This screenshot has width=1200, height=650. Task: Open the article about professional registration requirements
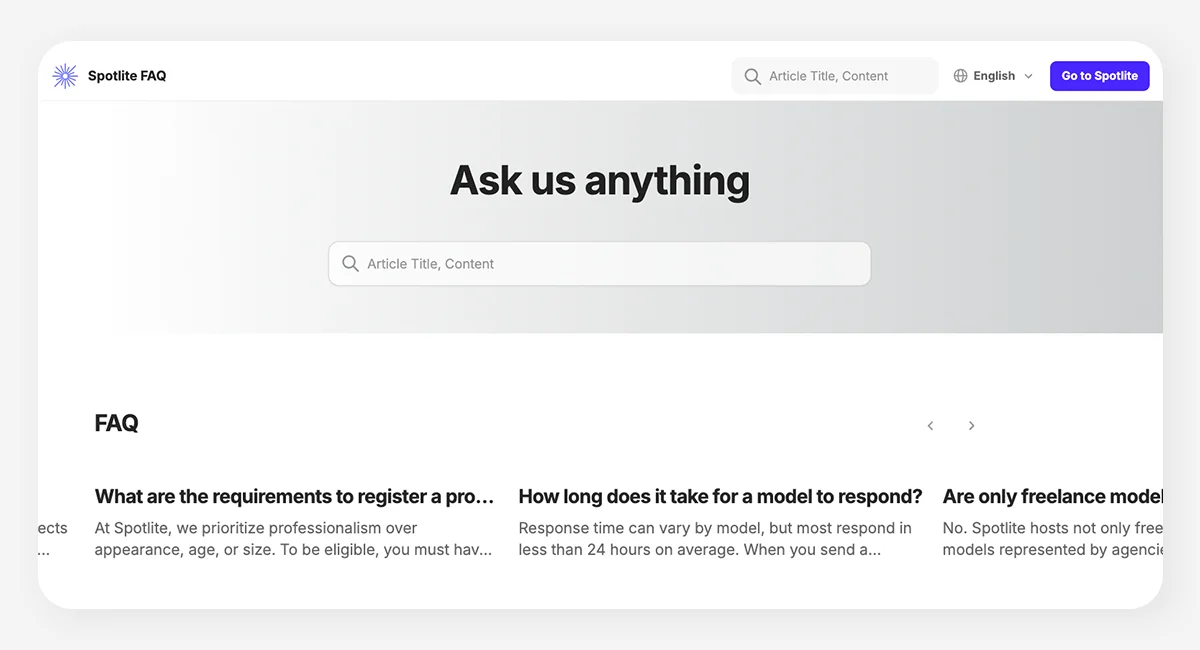click(x=293, y=520)
